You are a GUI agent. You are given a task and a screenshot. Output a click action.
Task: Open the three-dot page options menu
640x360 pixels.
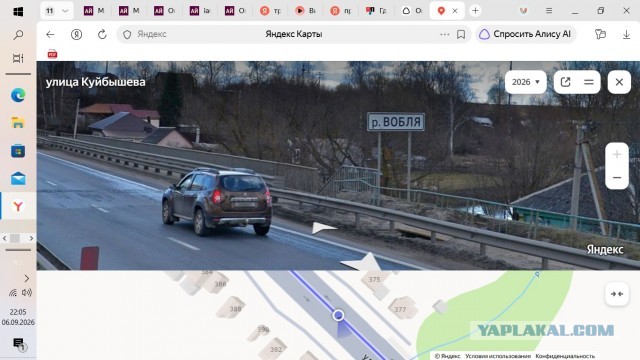[x=444, y=34]
